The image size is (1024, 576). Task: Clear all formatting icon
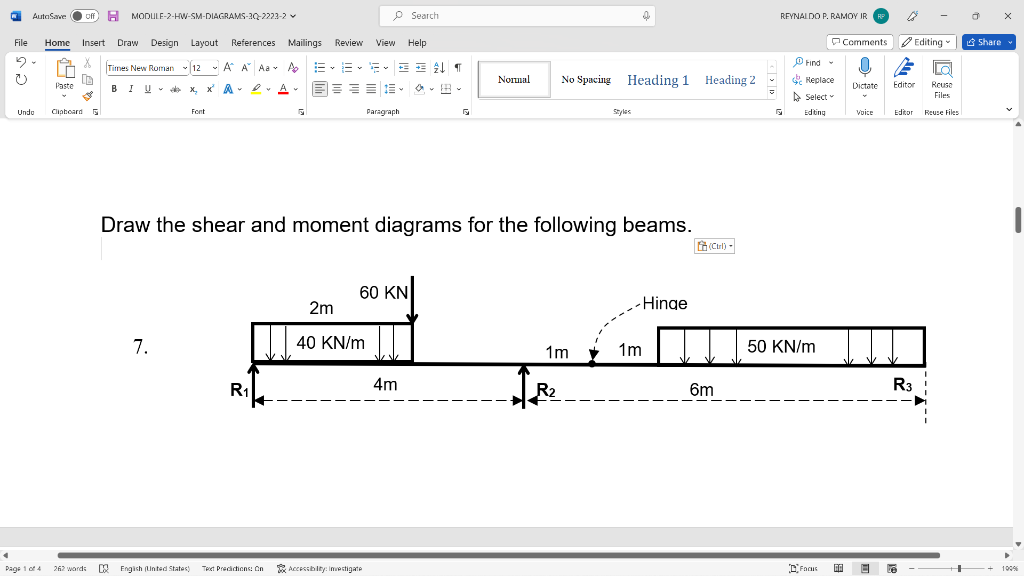click(293, 67)
